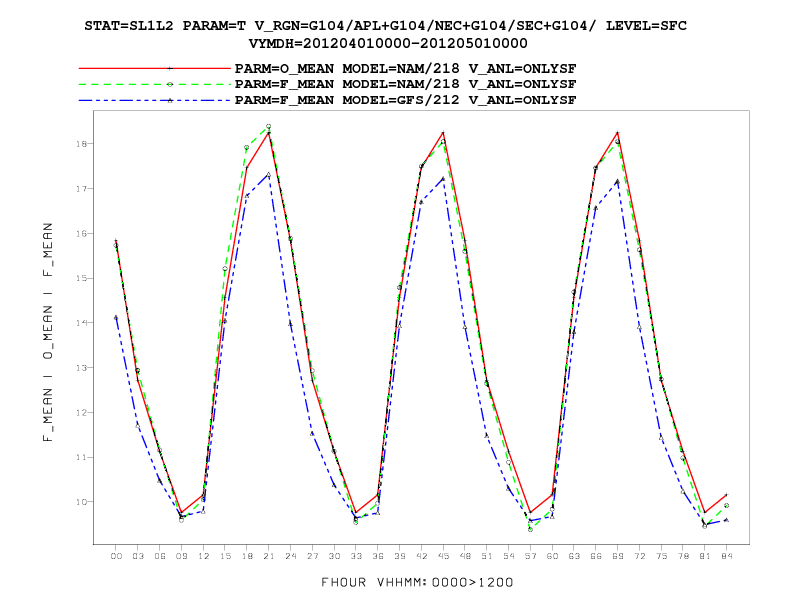Viewport: 792px width, 612px height.
Task: Click the y-axis tick label 17
Action: [x=81, y=188]
